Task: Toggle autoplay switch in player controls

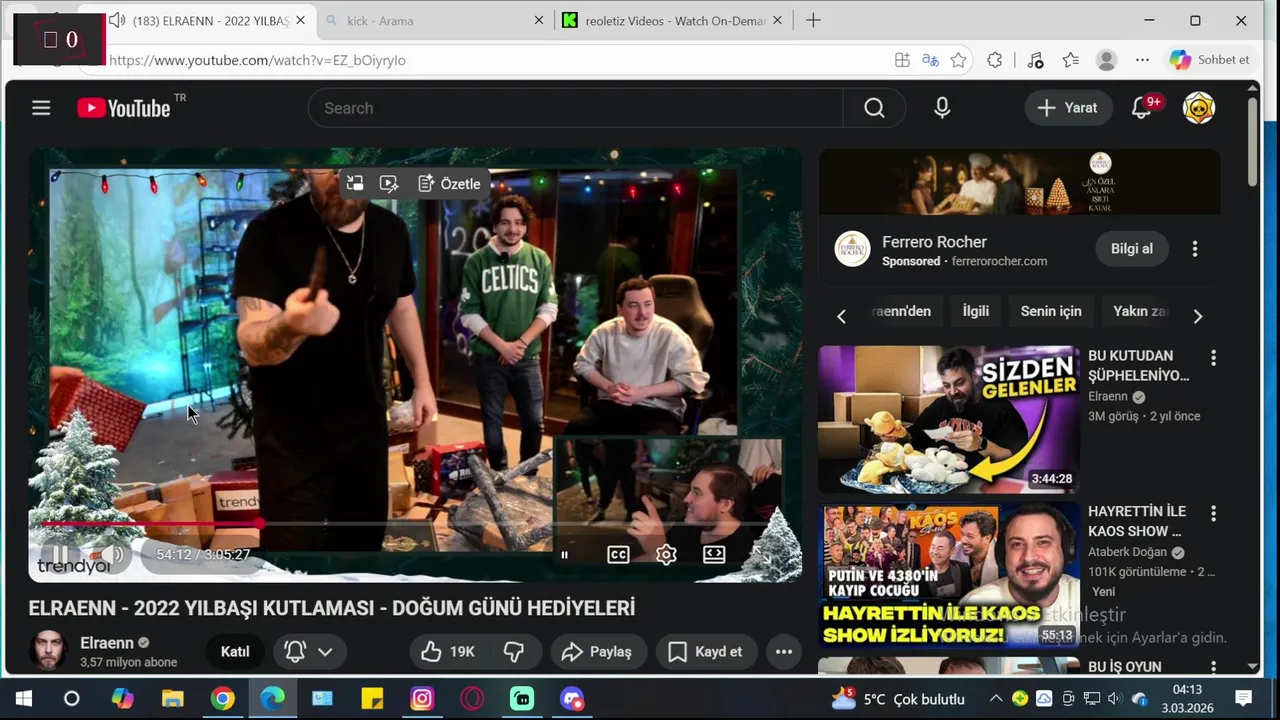Action: pos(564,555)
